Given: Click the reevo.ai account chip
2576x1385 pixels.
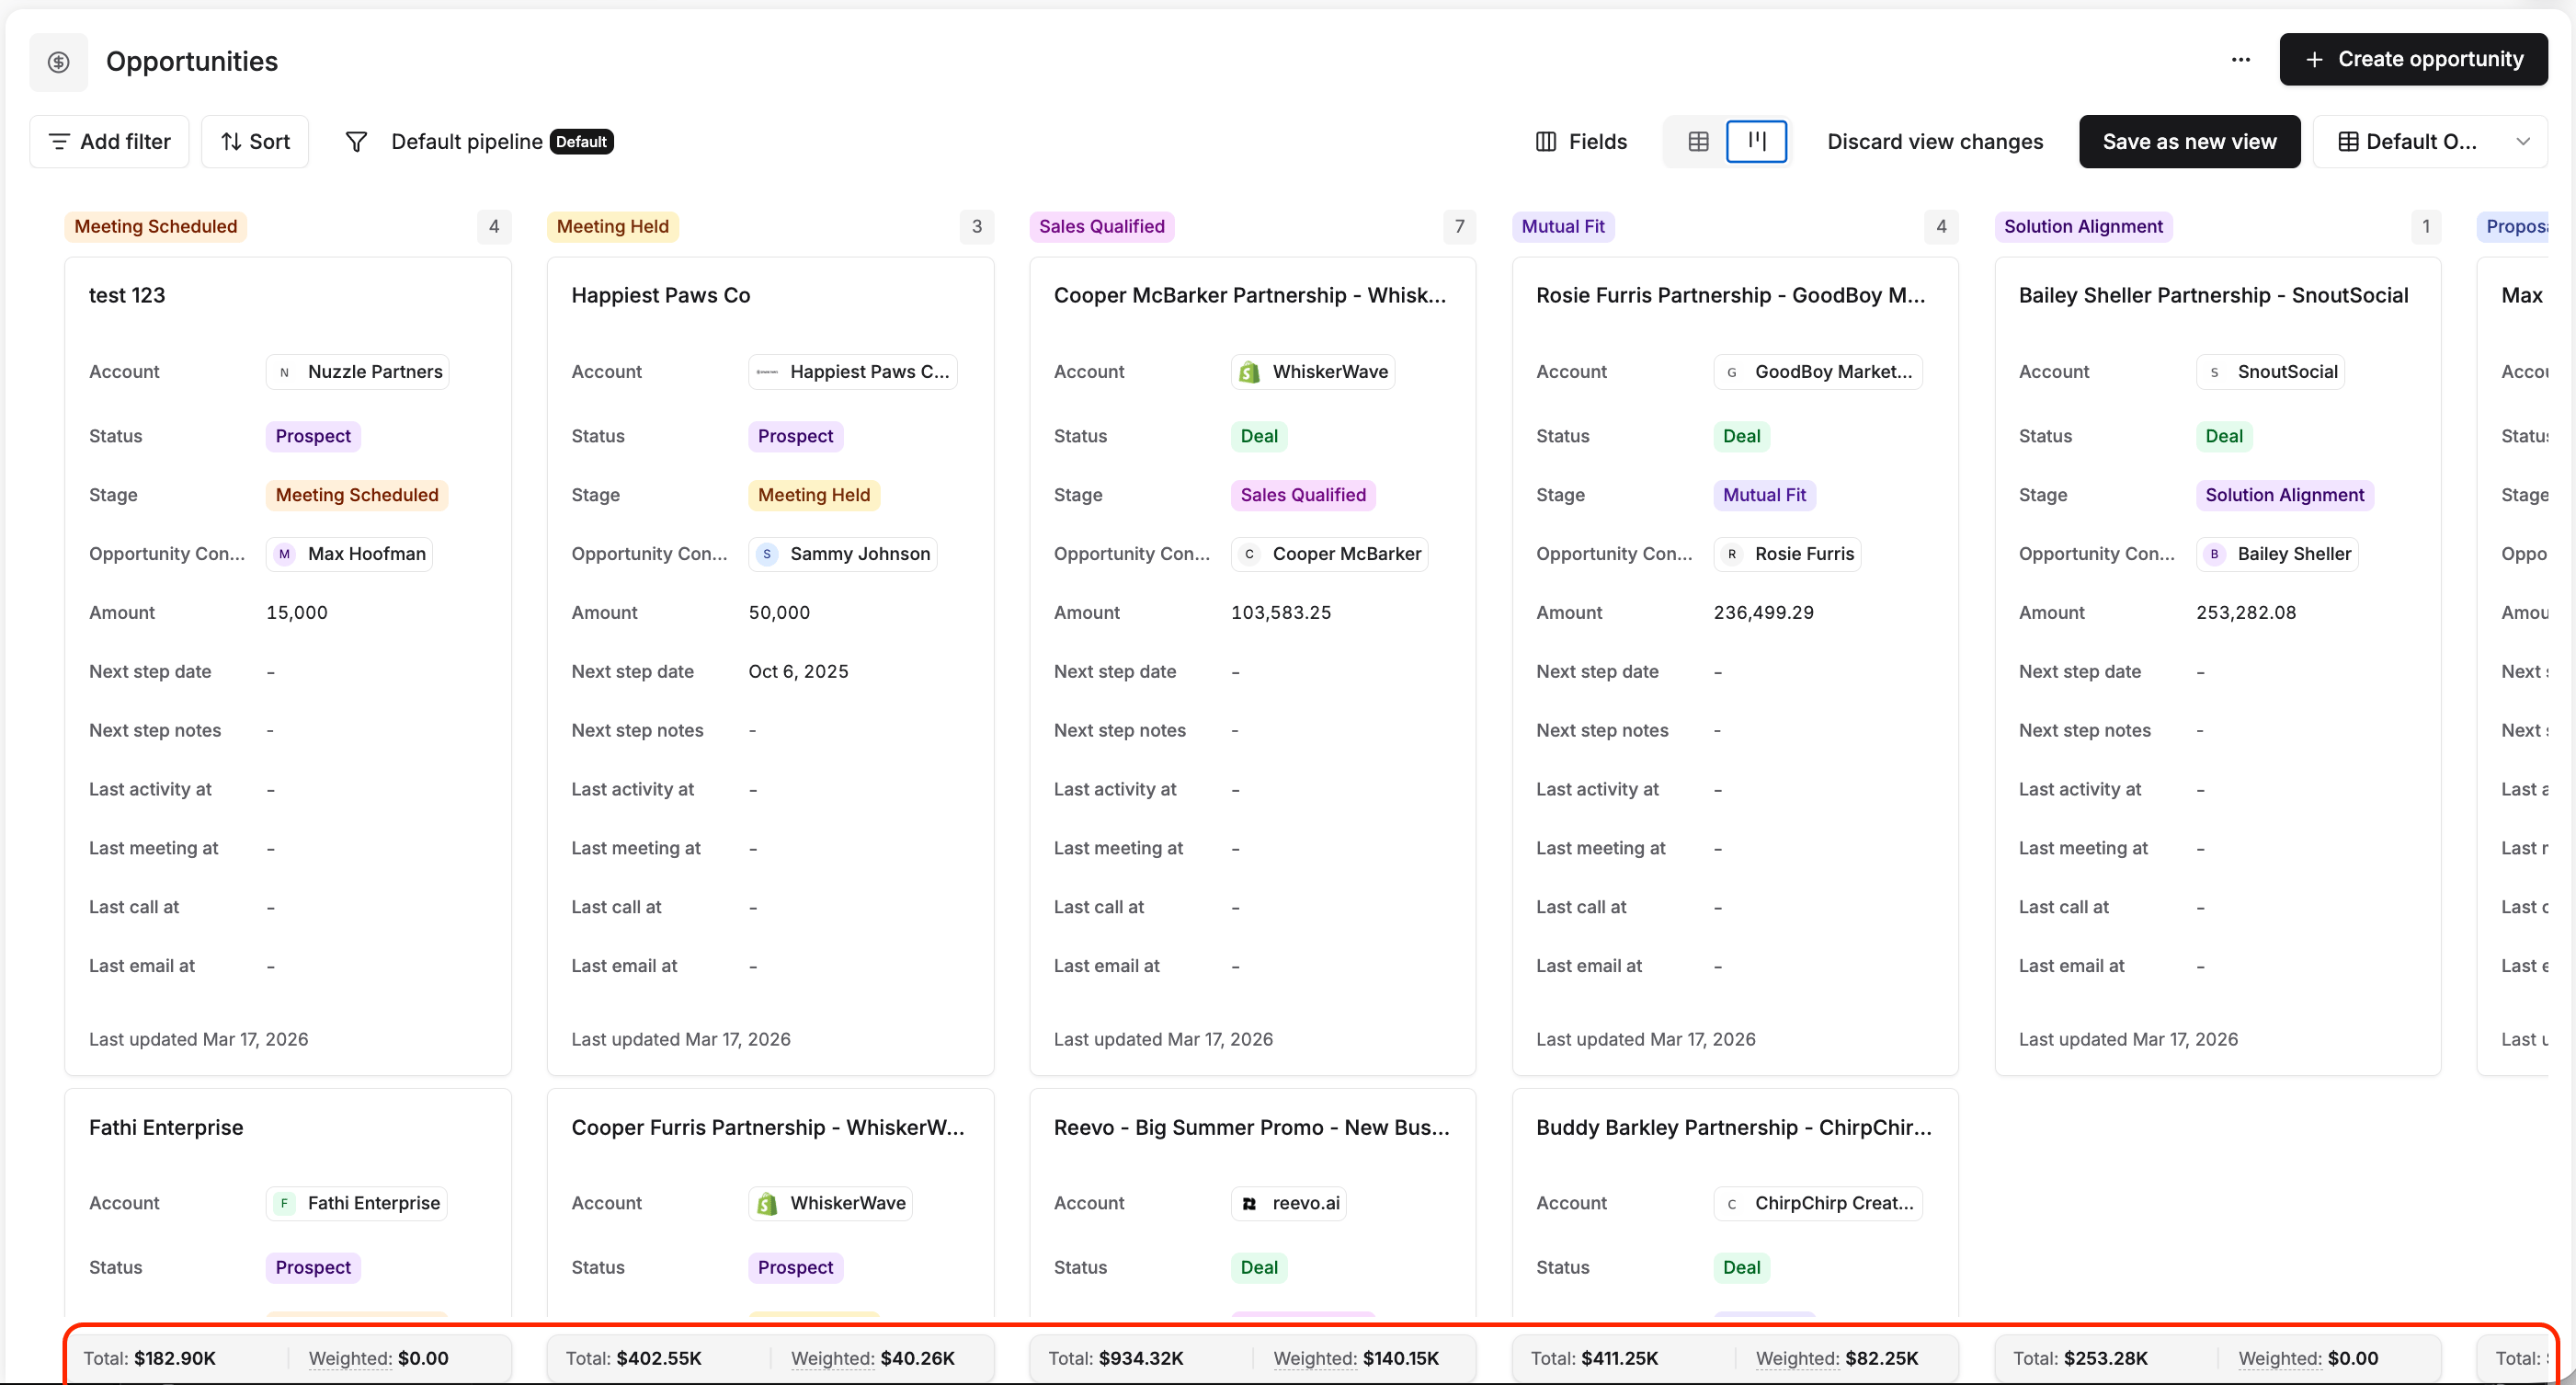Looking at the screenshot, I should click(x=1288, y=1203).
